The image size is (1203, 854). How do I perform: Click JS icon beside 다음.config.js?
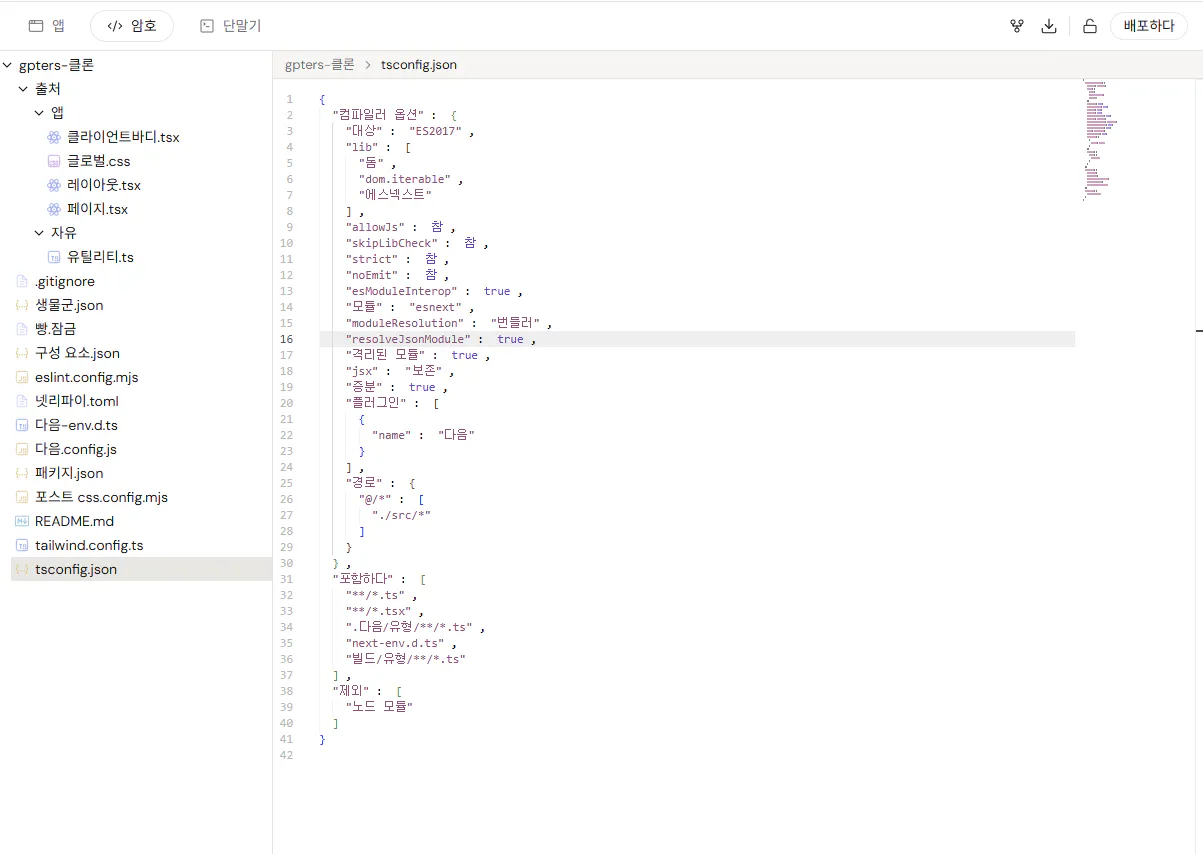coord(22,449)
